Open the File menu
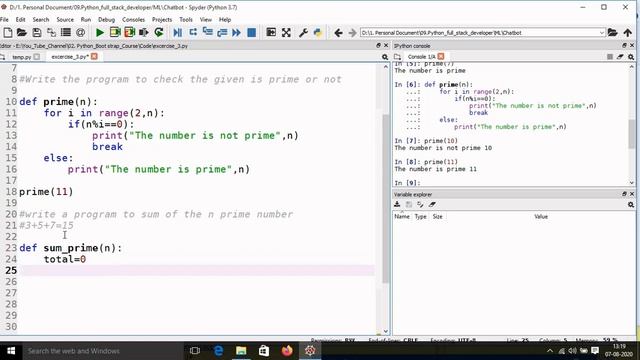 (x=4, y=20)
